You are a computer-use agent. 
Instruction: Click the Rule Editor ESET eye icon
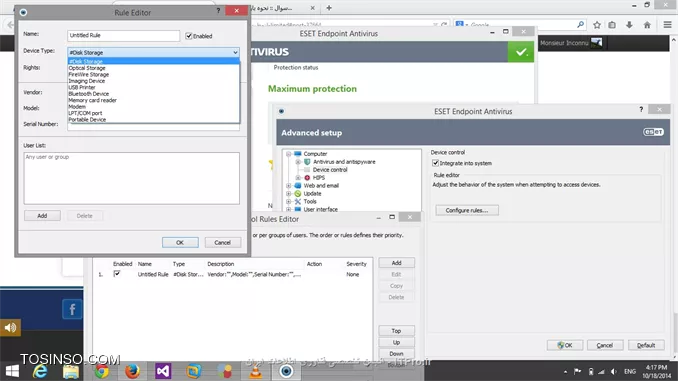(23, 13)
